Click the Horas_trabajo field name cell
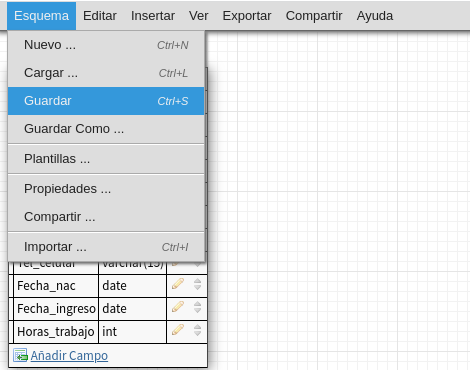Screen dimensions: 470x370 click(56, 332)
